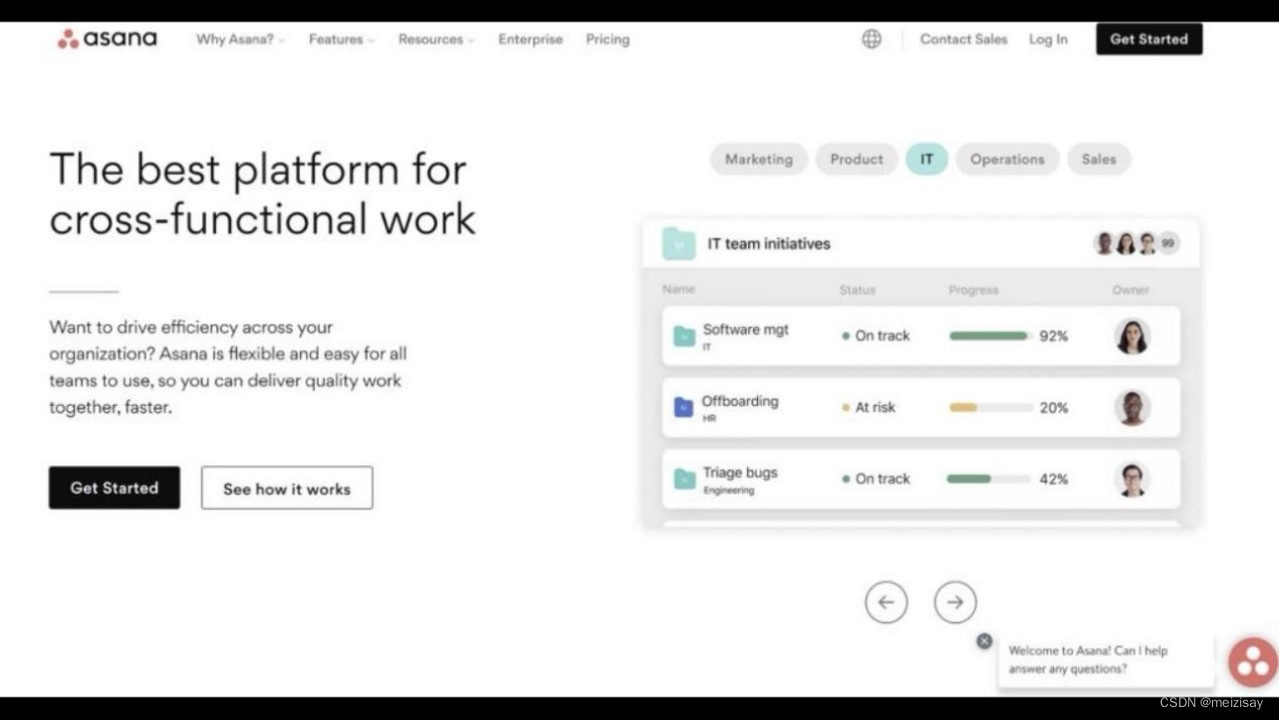
Task: Click the previous carousel arrow
Action: pos(886,602)
